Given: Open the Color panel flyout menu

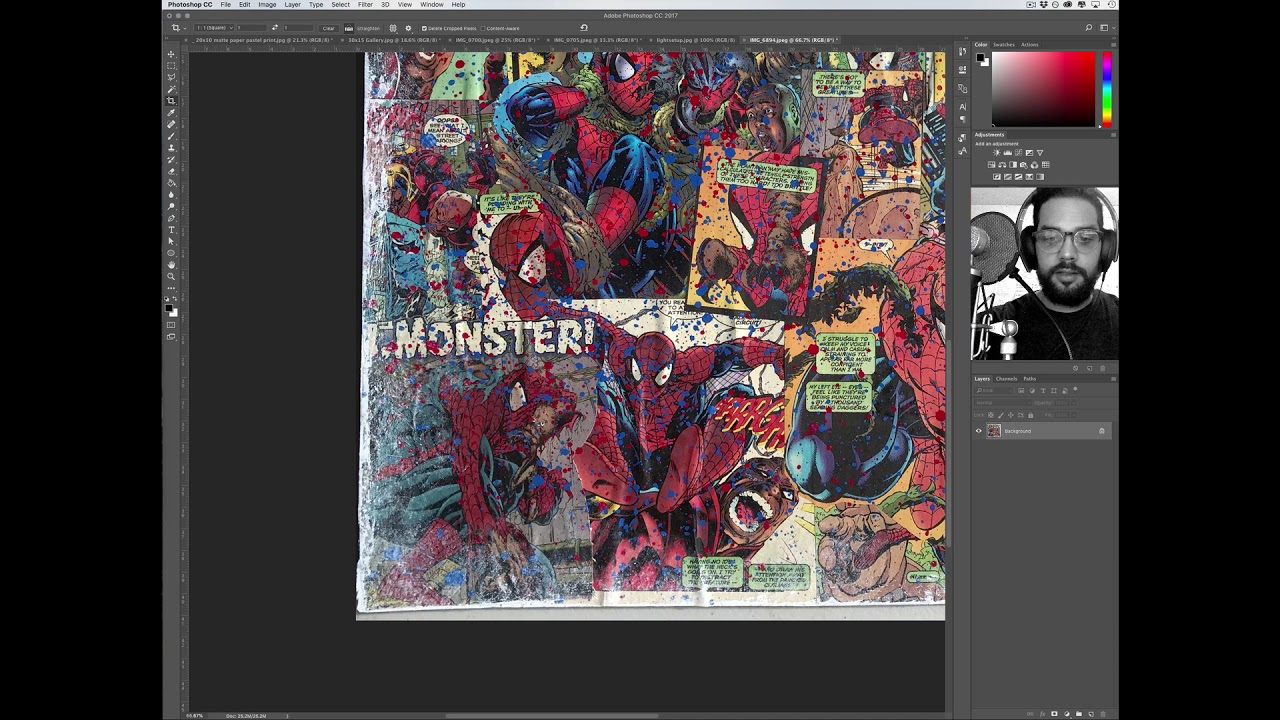Looking at the screenshot, I should click(1113, 44).
